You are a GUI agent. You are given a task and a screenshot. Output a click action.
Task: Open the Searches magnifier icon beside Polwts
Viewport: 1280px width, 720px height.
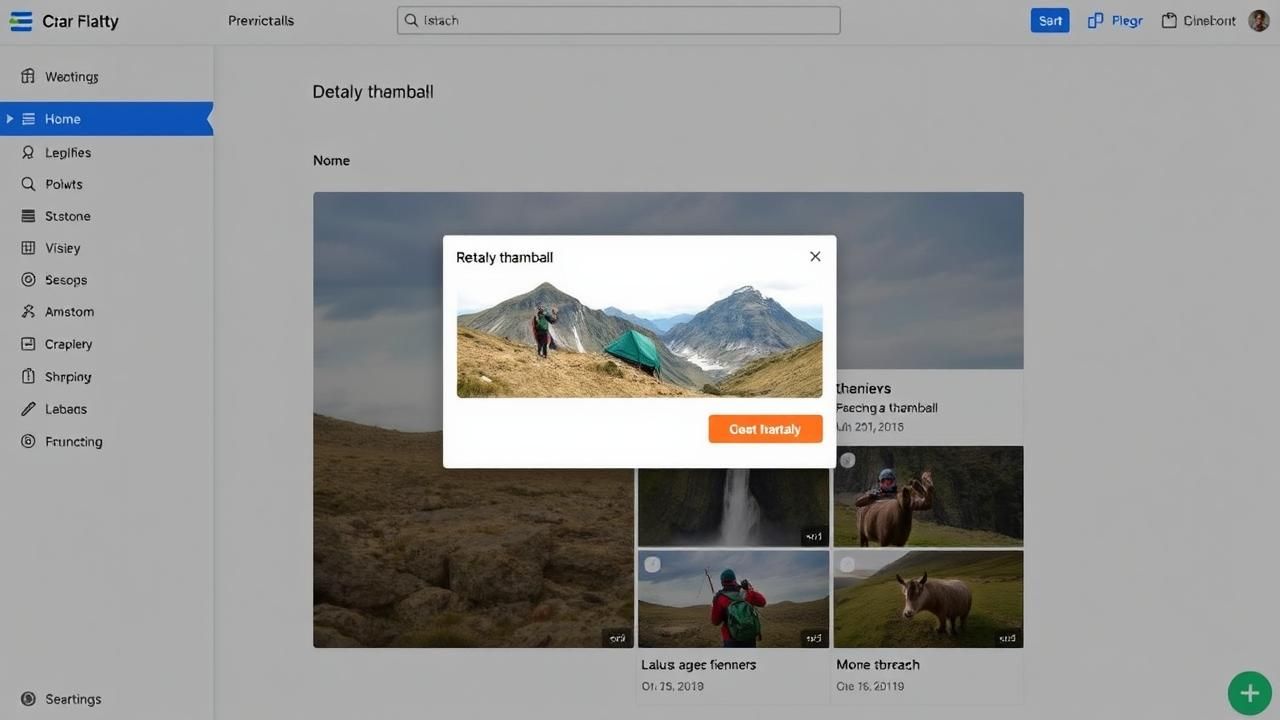pos(28,184)
